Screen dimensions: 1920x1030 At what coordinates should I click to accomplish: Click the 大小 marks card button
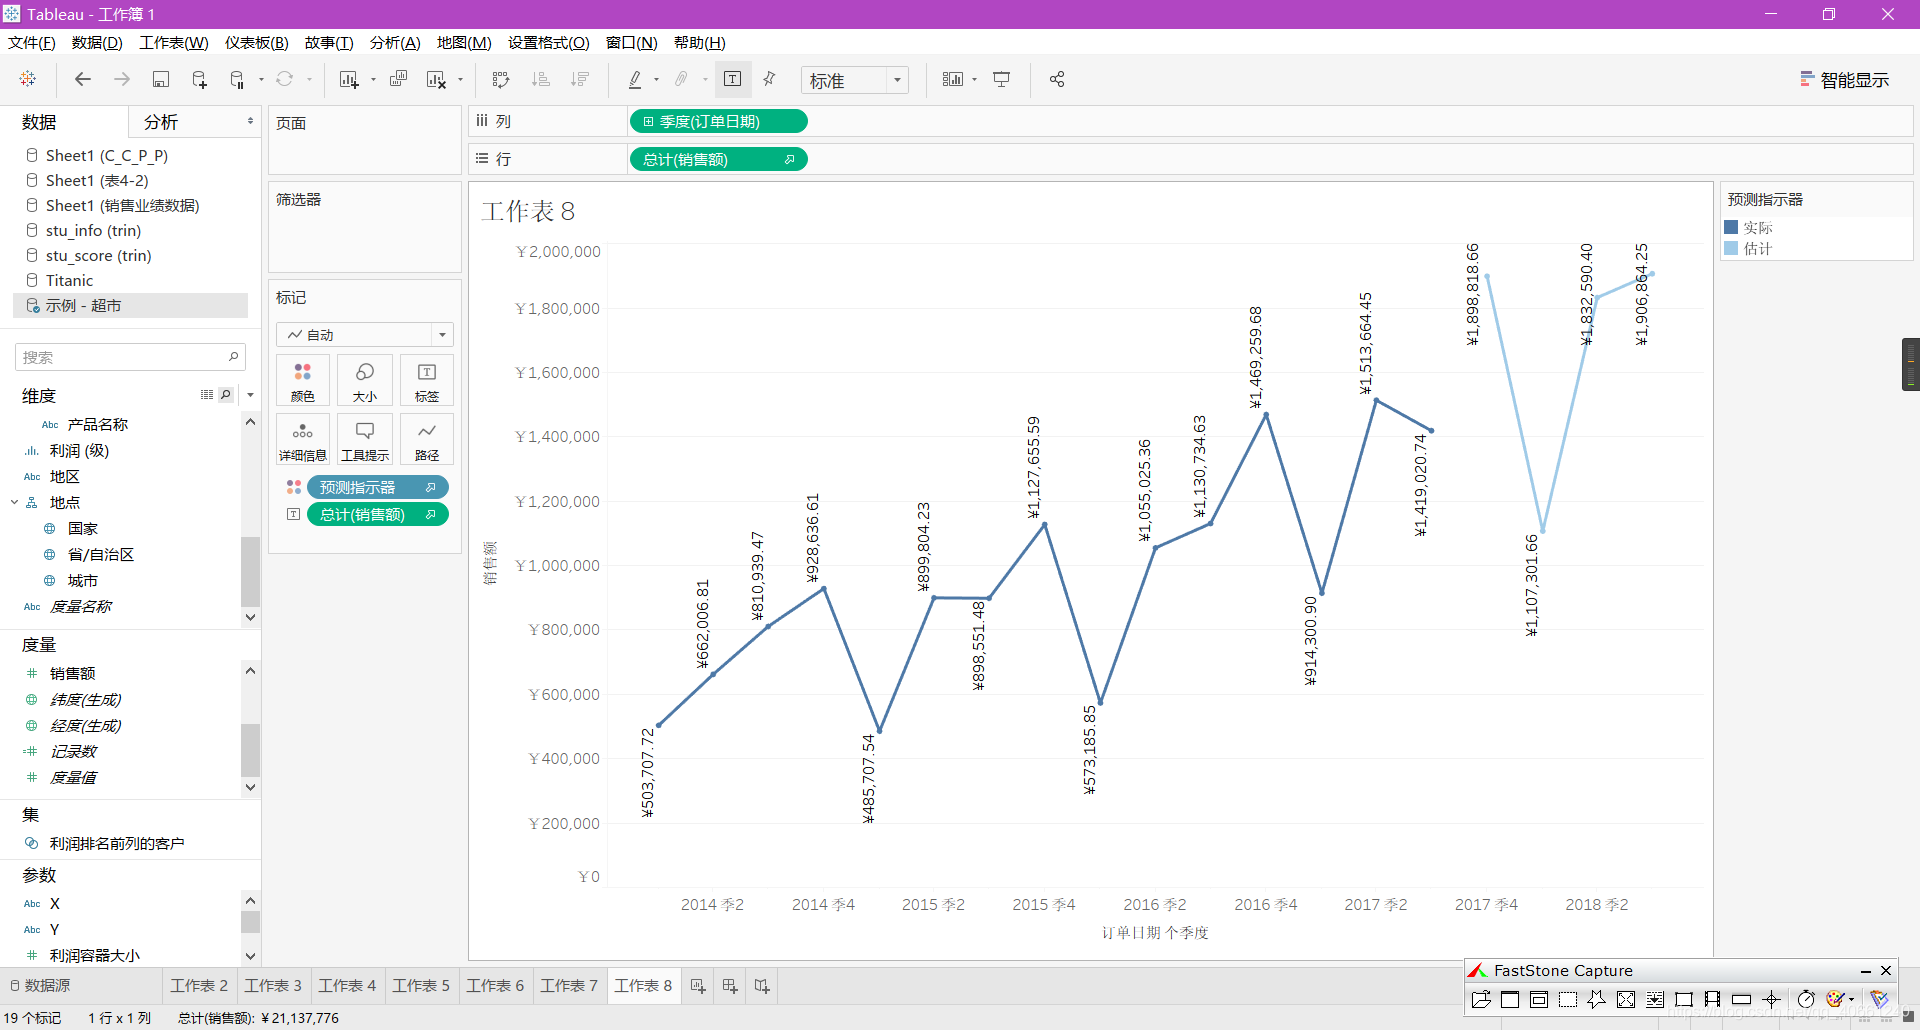[365, 381]
